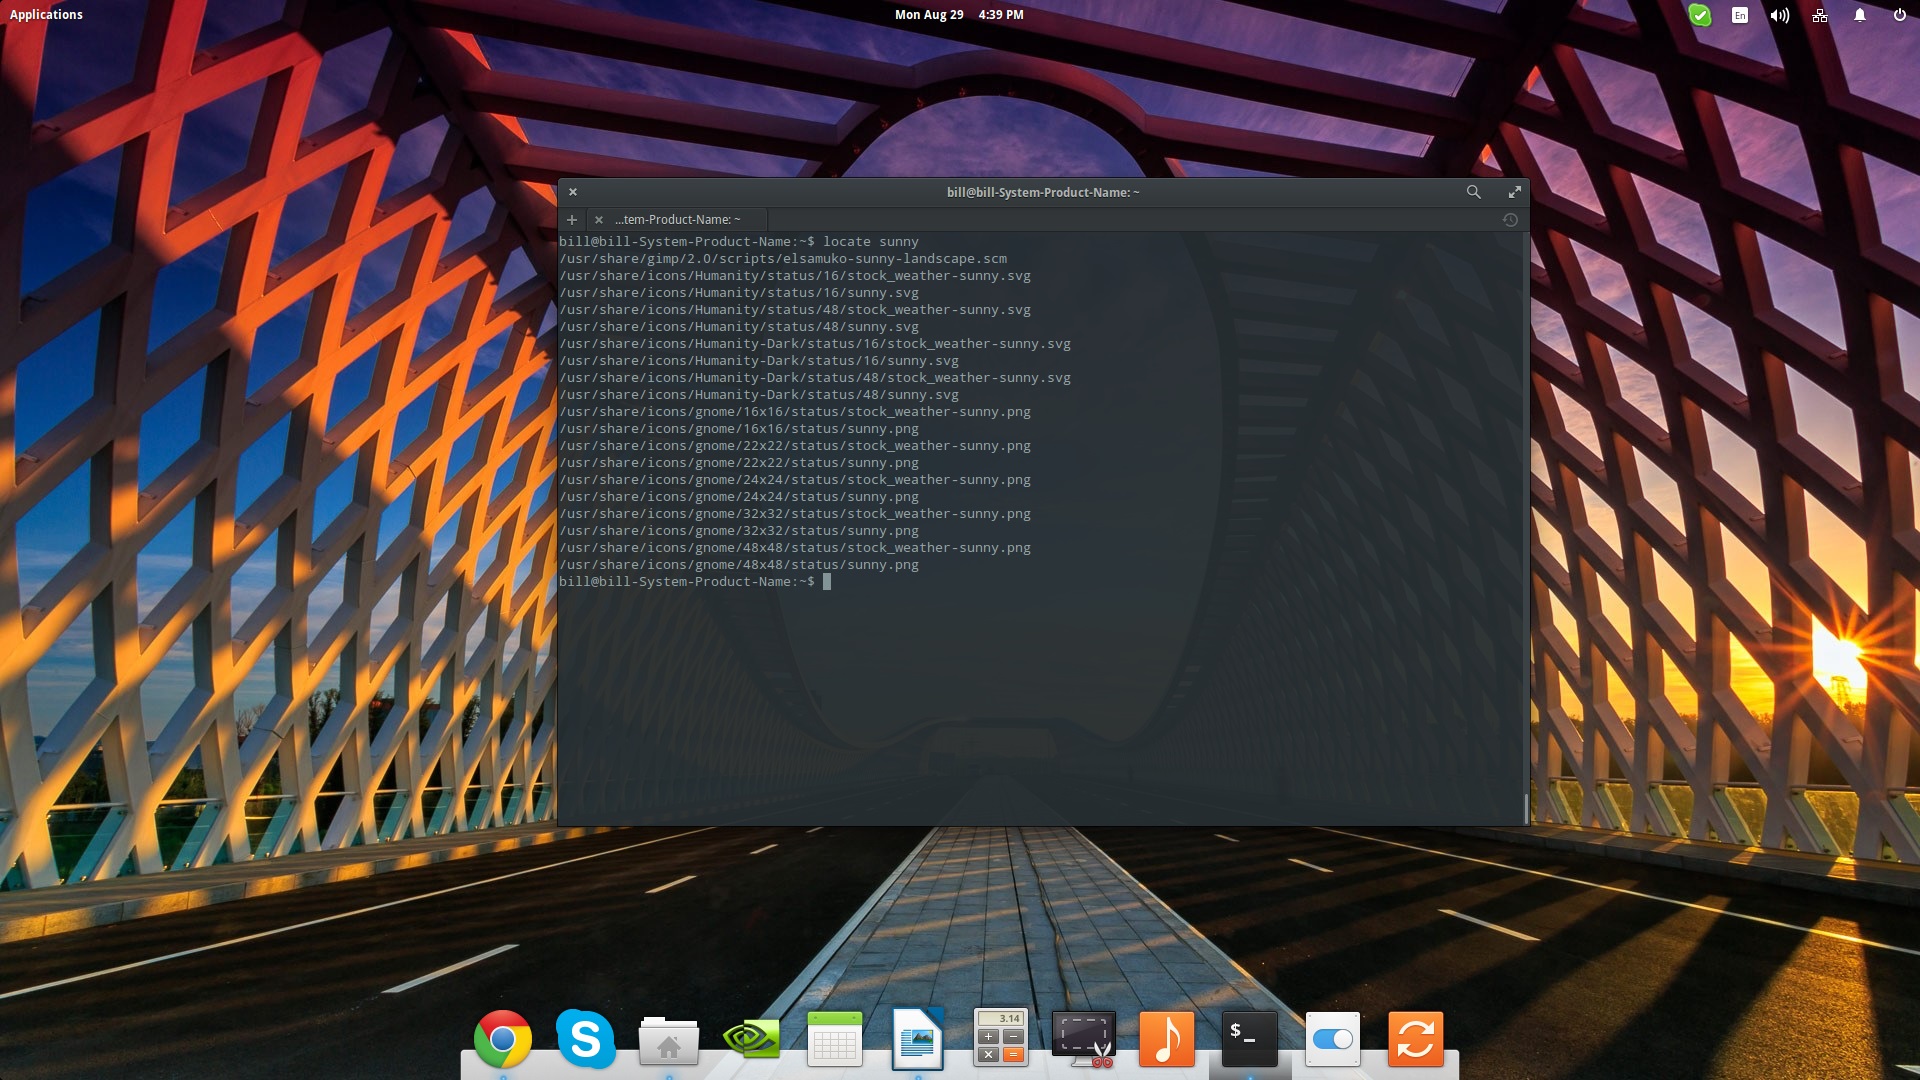Click the terminal title bar text

click(x=1043, y=192)
